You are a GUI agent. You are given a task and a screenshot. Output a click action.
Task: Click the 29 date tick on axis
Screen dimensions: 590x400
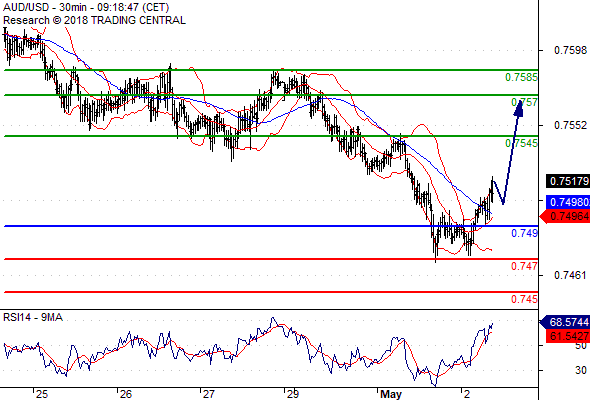(x=292, y=394)
